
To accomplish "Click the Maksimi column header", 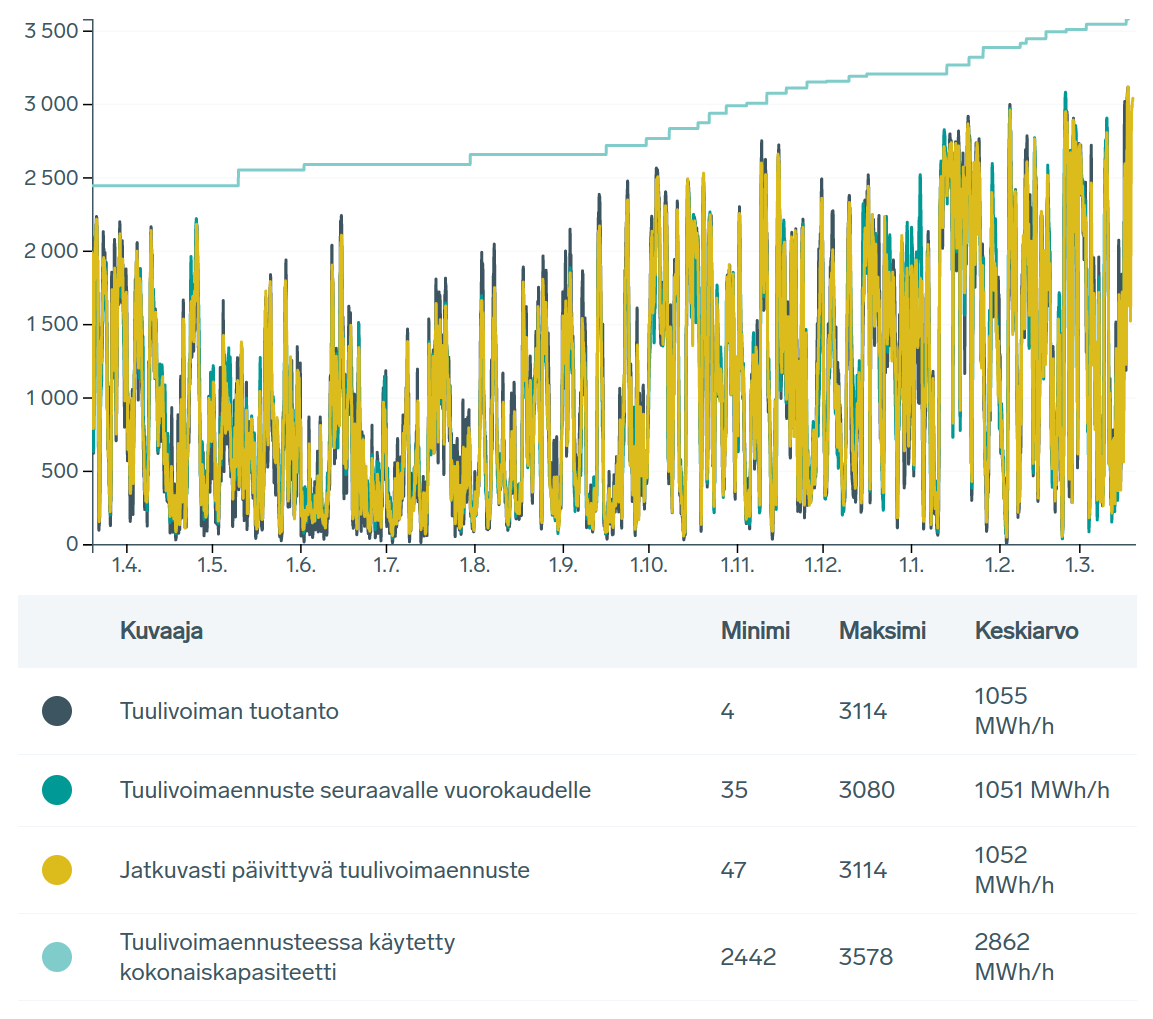I will (882, 631).
